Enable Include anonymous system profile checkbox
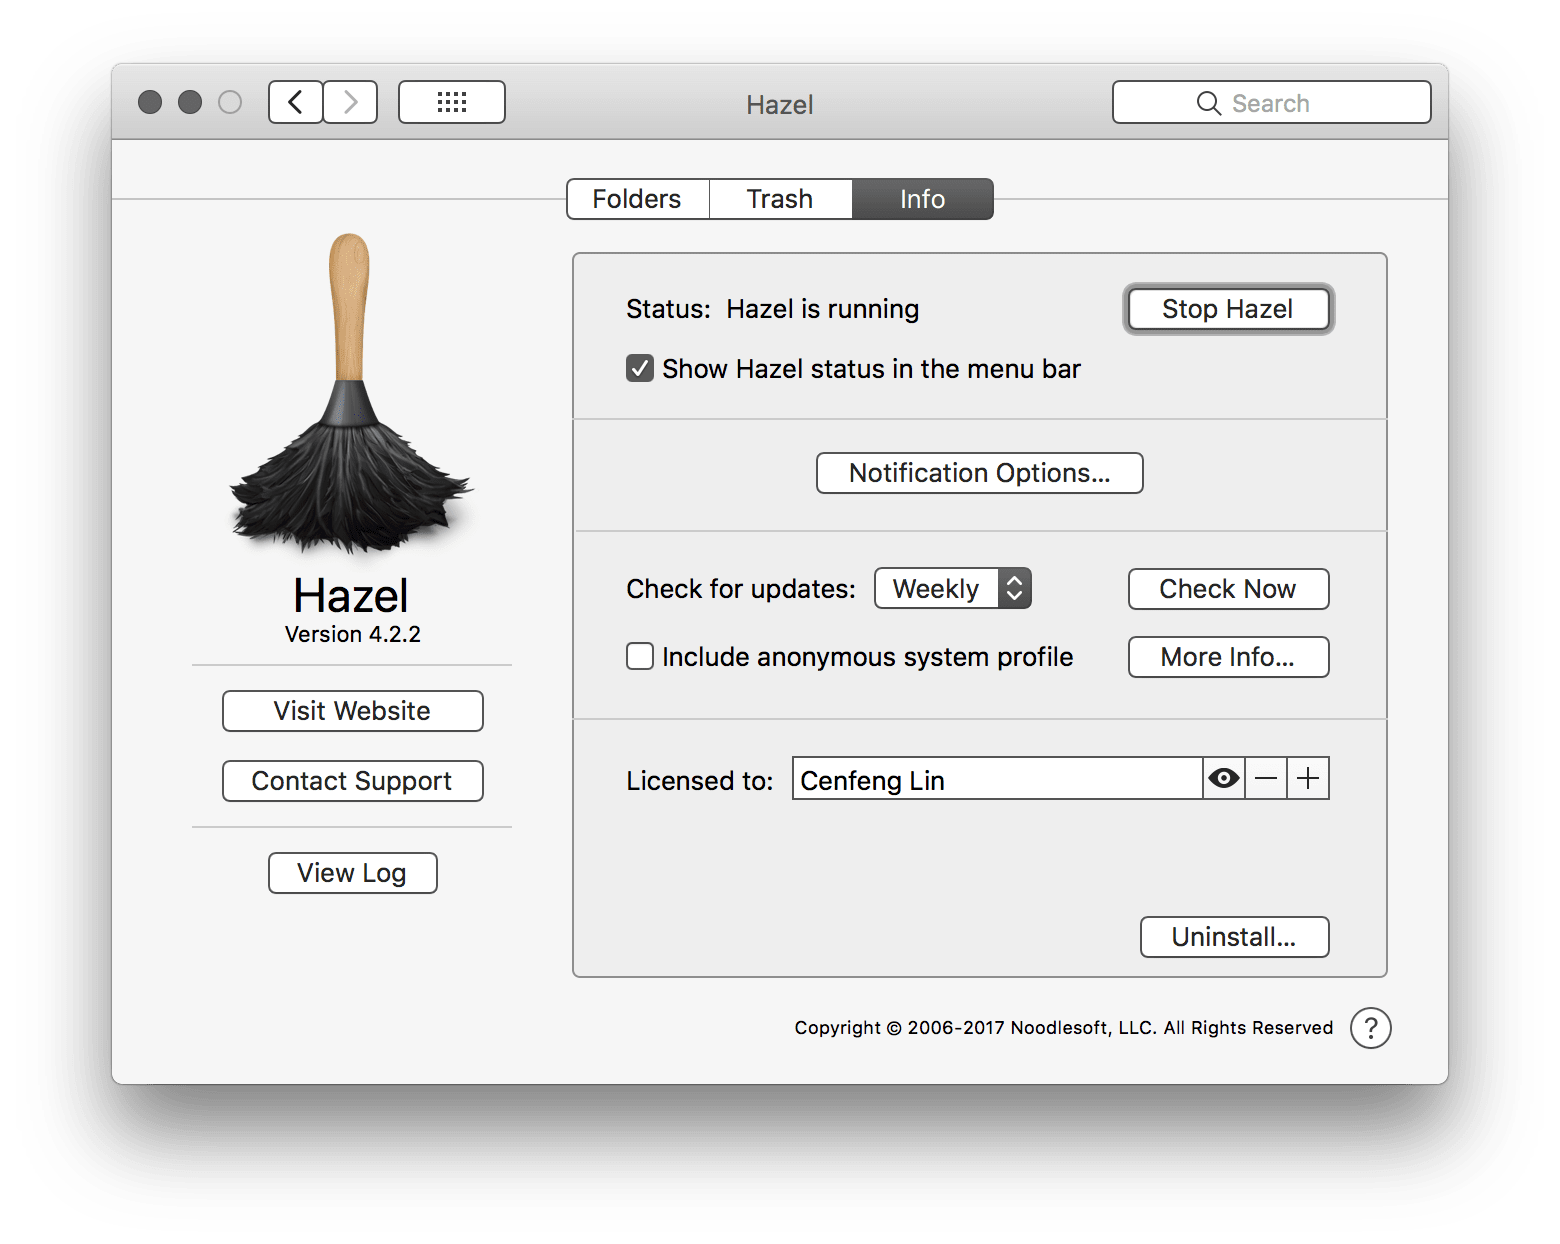Viewport: 1560px width, 1244px height. click(640, 657)
